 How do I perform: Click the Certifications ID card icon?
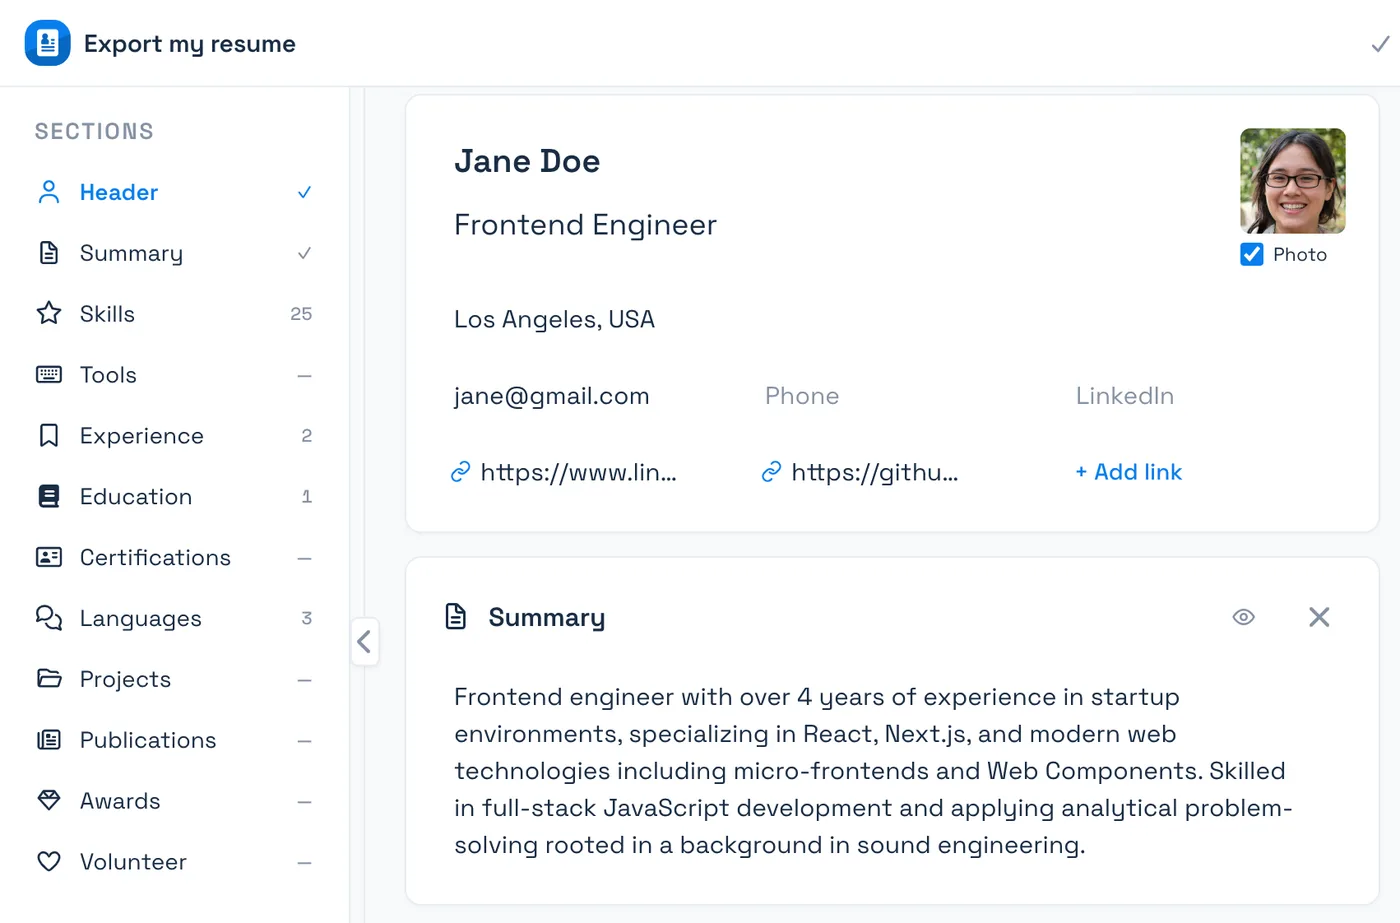click(49, 558)
